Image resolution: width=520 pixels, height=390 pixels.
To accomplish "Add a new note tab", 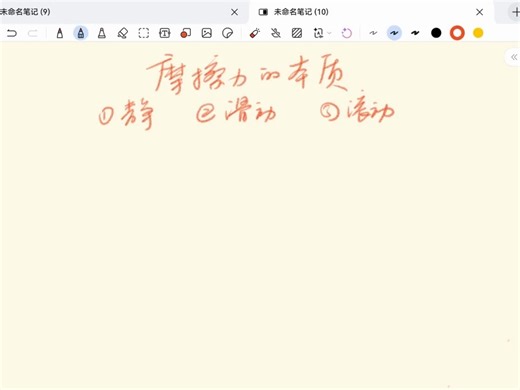I will 515,12.
